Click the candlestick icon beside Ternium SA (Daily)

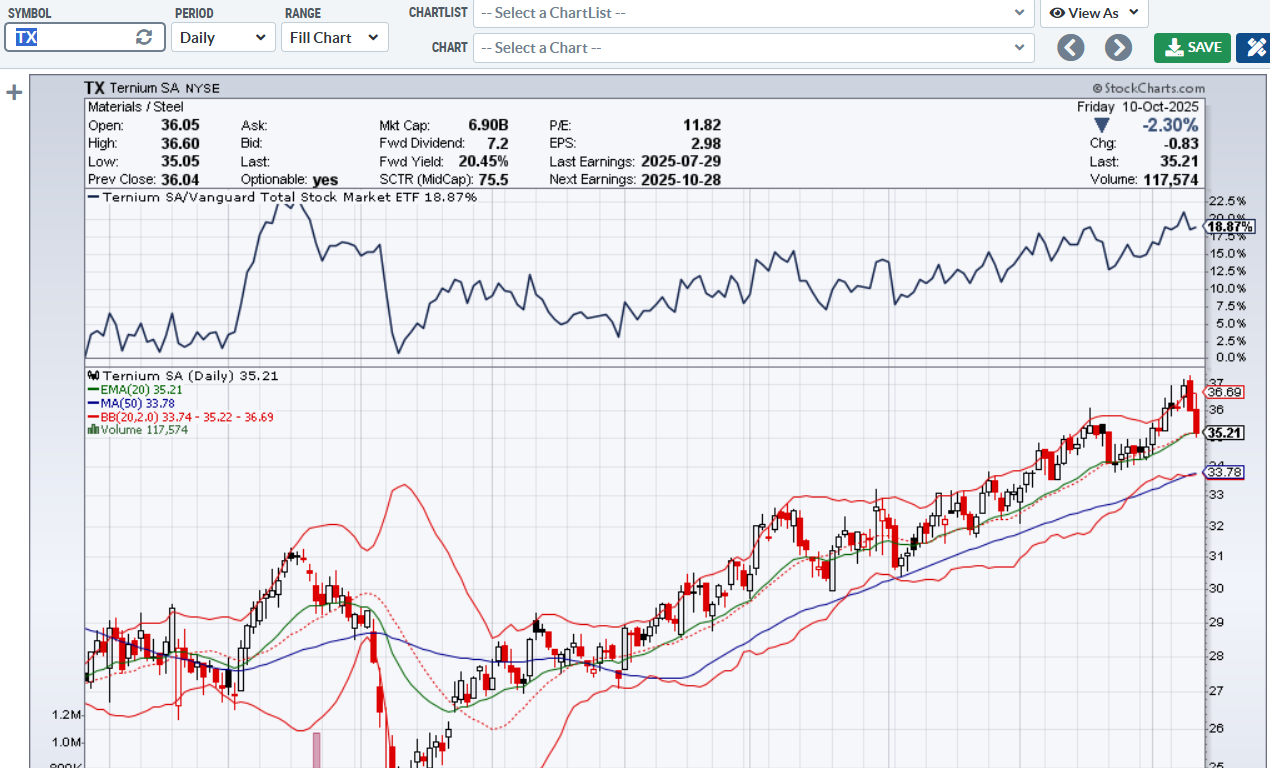94,376
